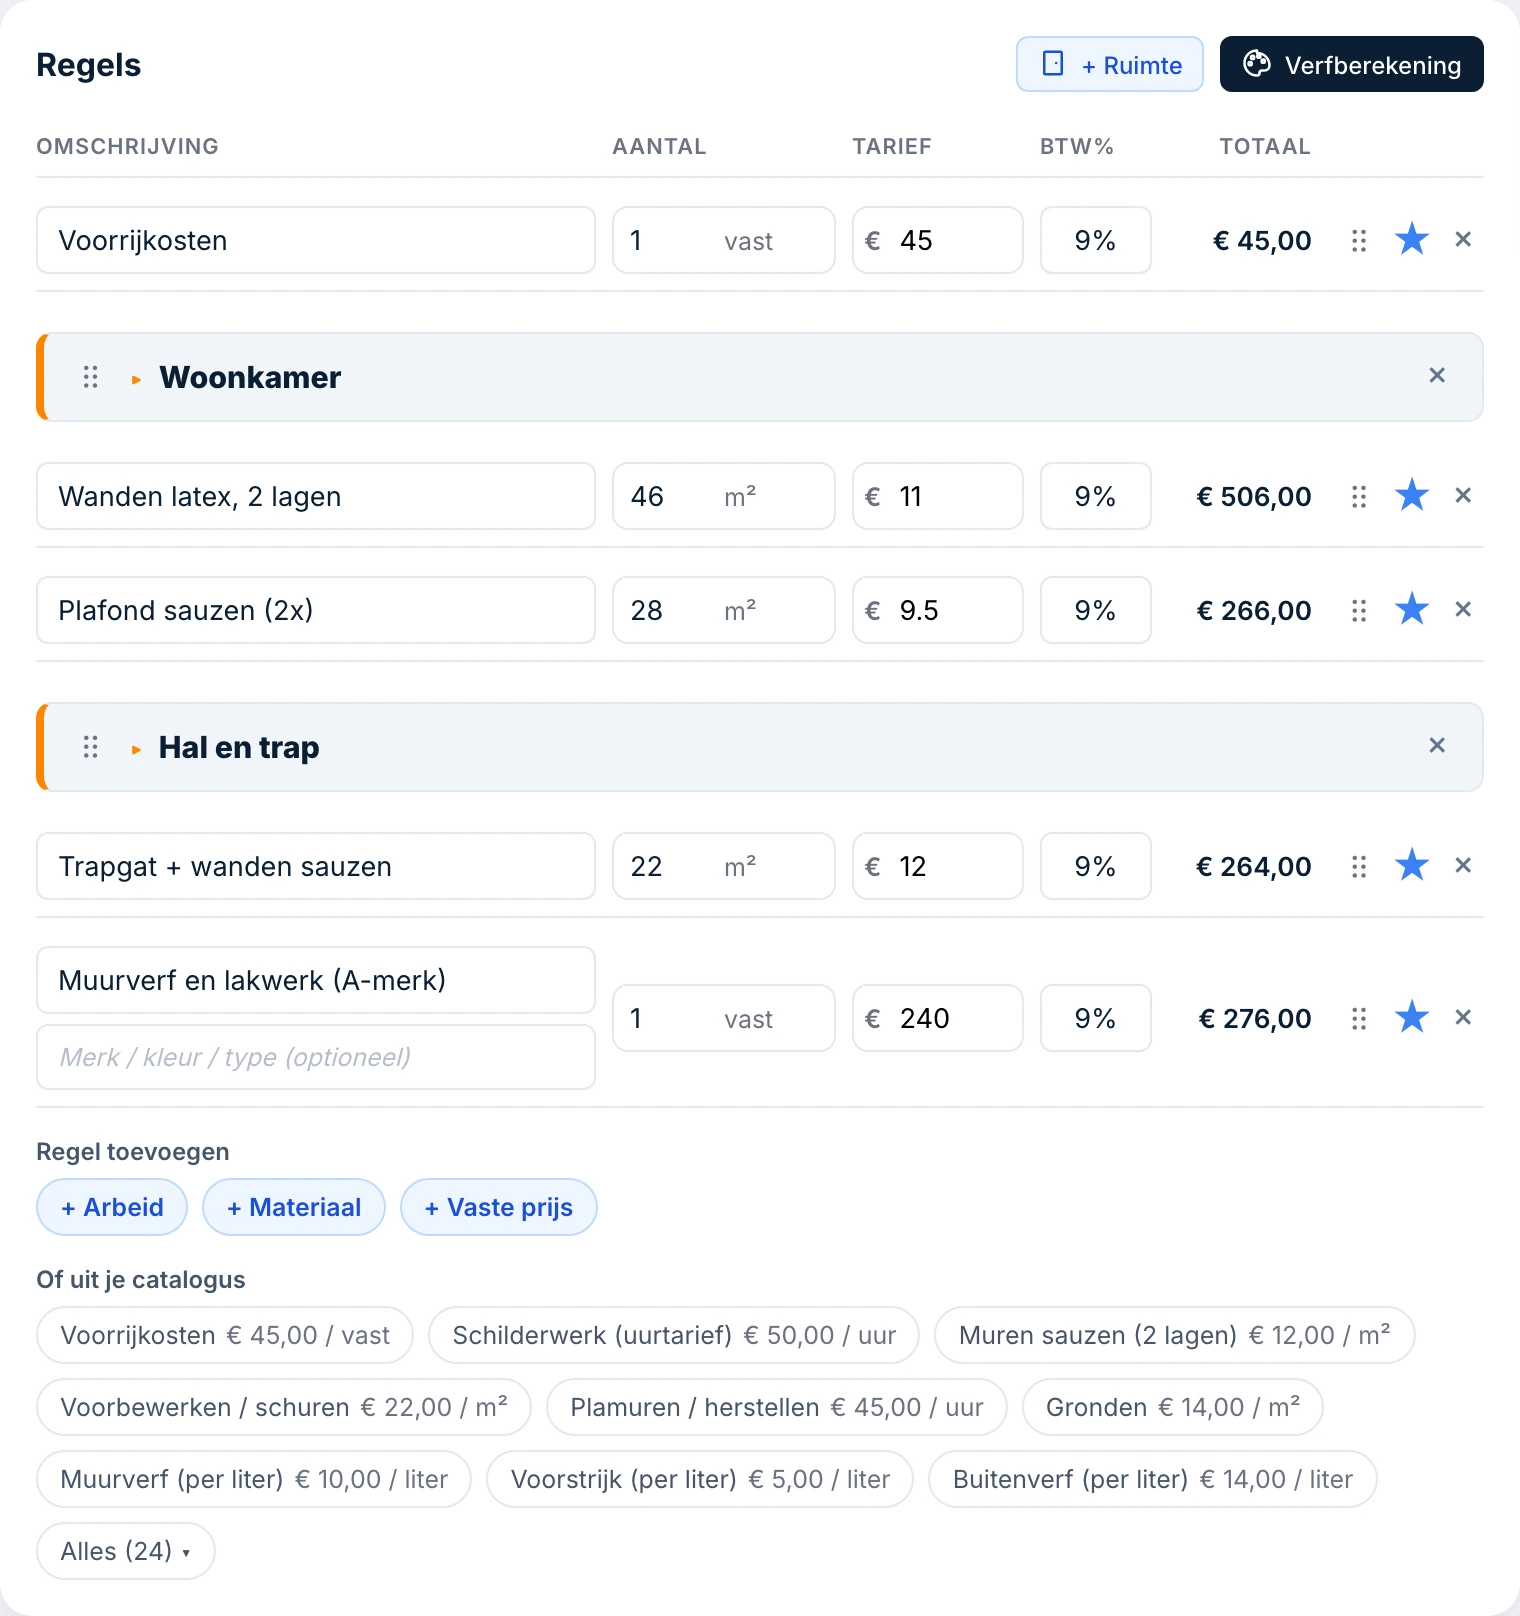Click the drag handle on Trapgat row
The height and width of the screenshot is (1616, 1520).
point(1359,866)
